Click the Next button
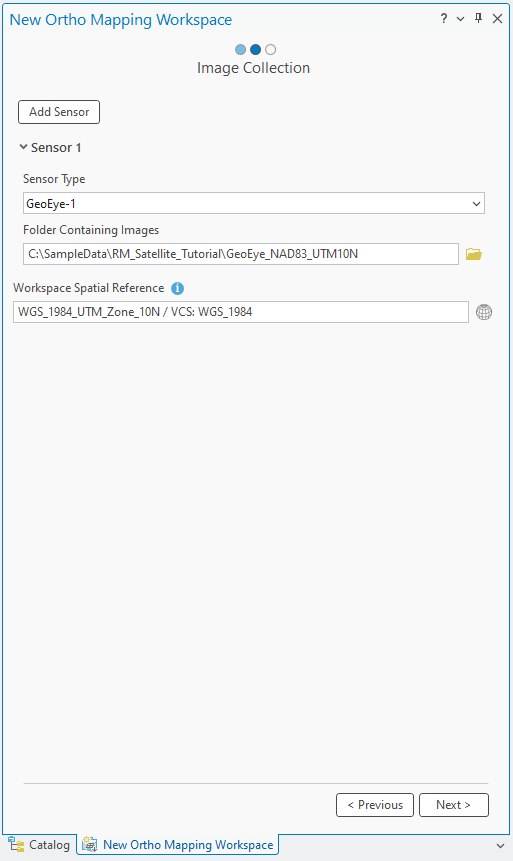Image resolution: width=513 pixels, height=861 pixels. point(454,805)
